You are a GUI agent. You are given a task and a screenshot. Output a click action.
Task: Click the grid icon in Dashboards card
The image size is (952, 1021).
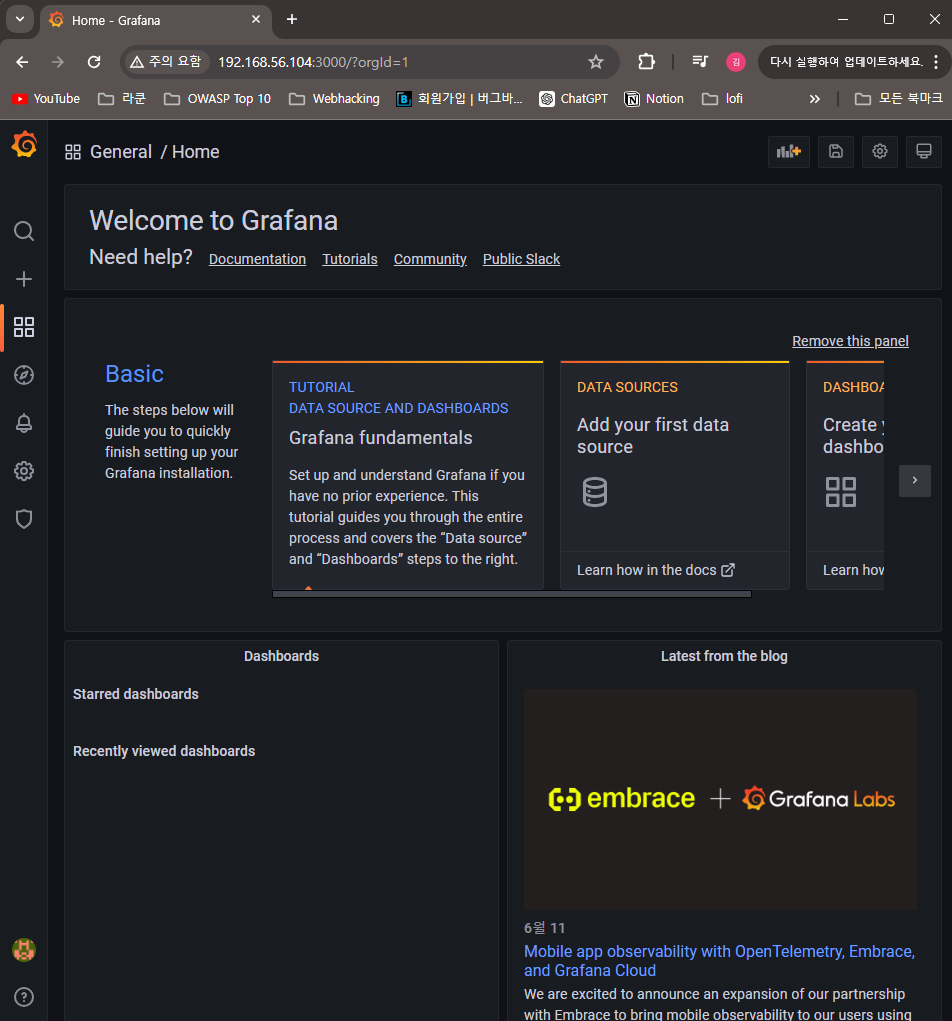coord(841,492)
